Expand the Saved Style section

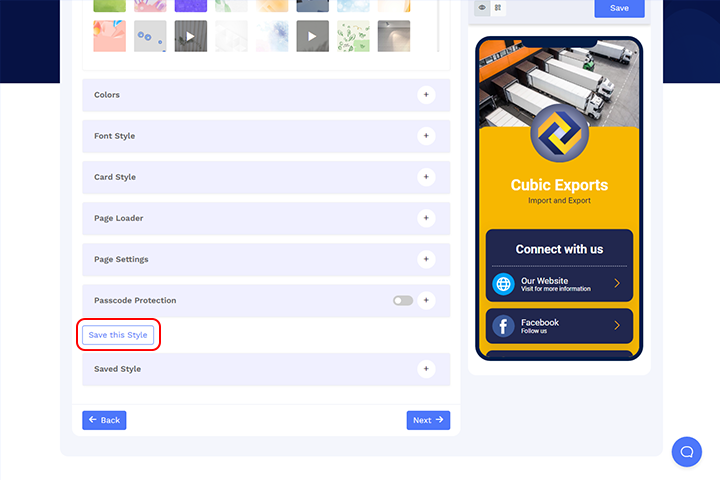426,369
